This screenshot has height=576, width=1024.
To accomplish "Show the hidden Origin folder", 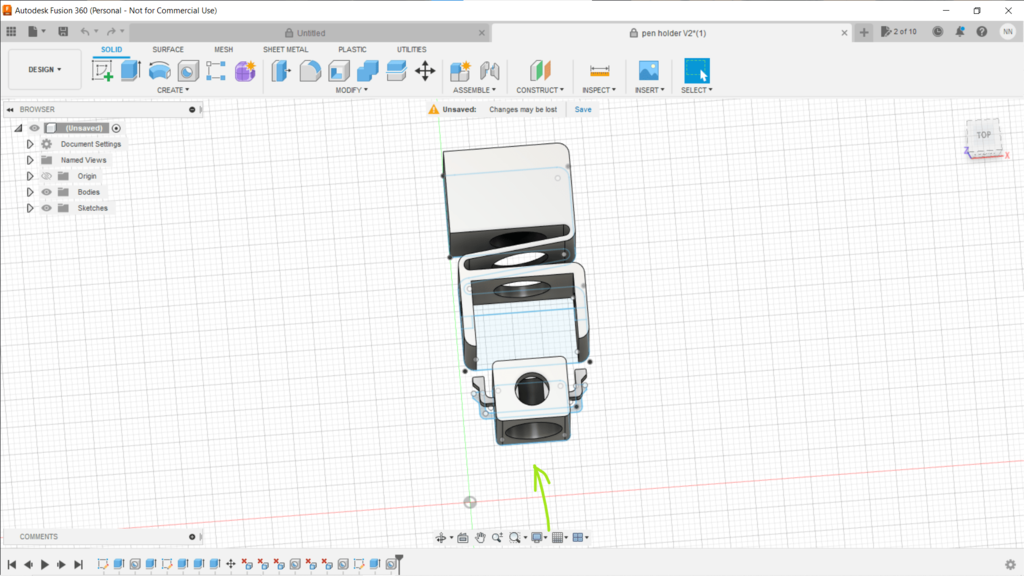I will tap(46, 176).
